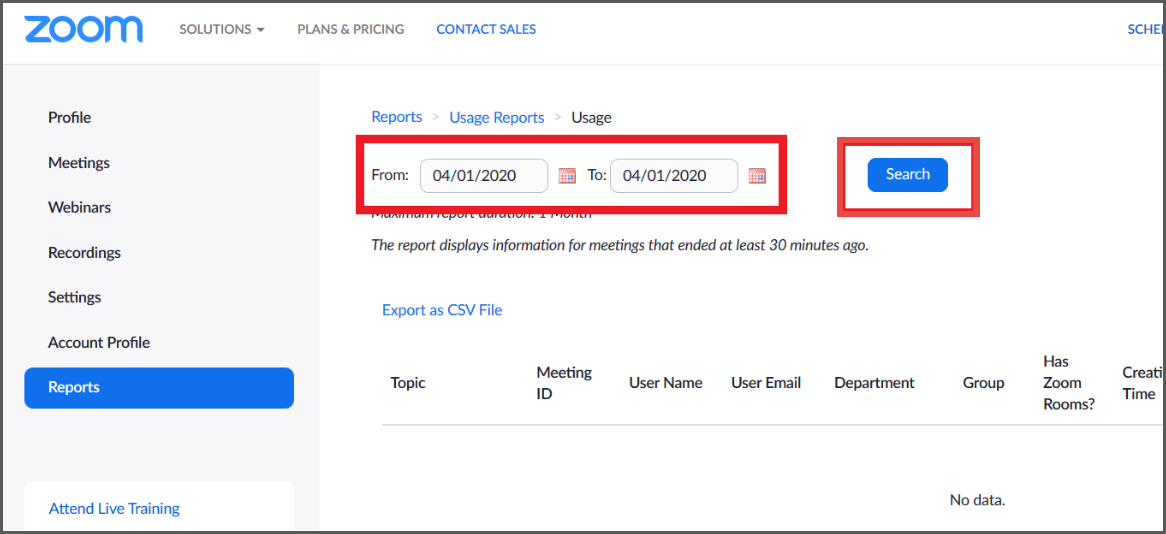
Task: Click the From date input field
Action: 483,176
